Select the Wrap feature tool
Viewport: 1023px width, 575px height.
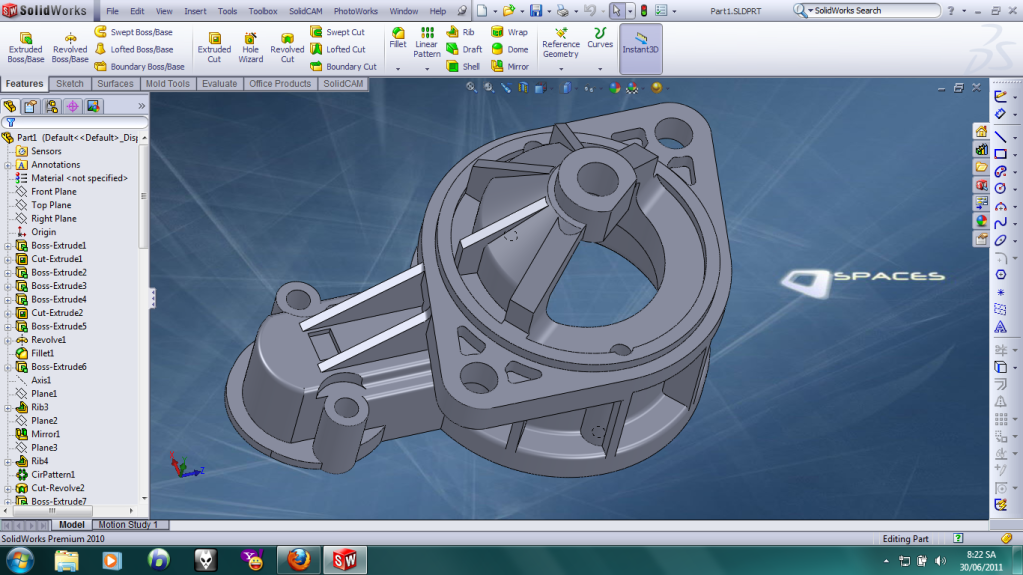pyautogui.click(x=510, y=32)
